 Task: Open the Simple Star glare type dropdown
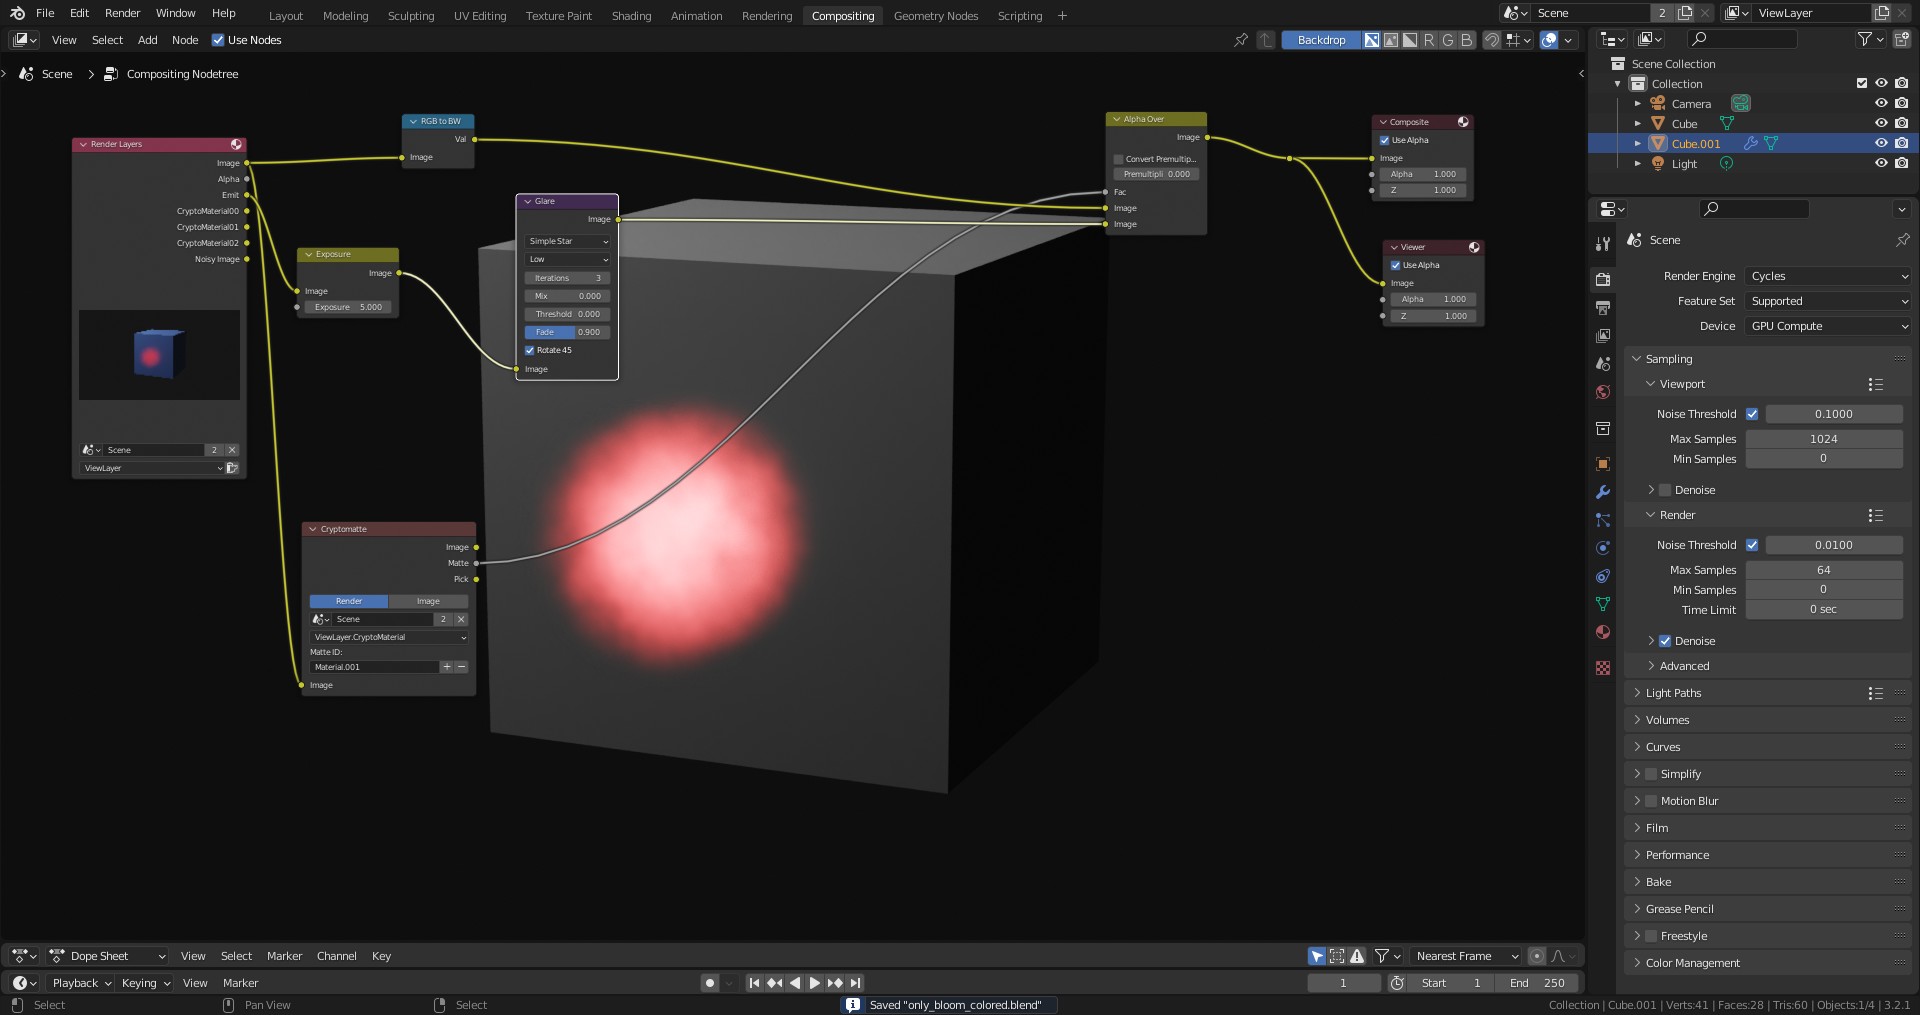568,241
